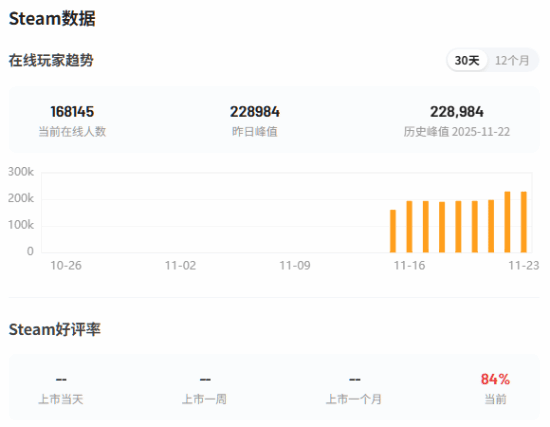
Task: Select the first, shortest orange bar
Action: point(393,231)
